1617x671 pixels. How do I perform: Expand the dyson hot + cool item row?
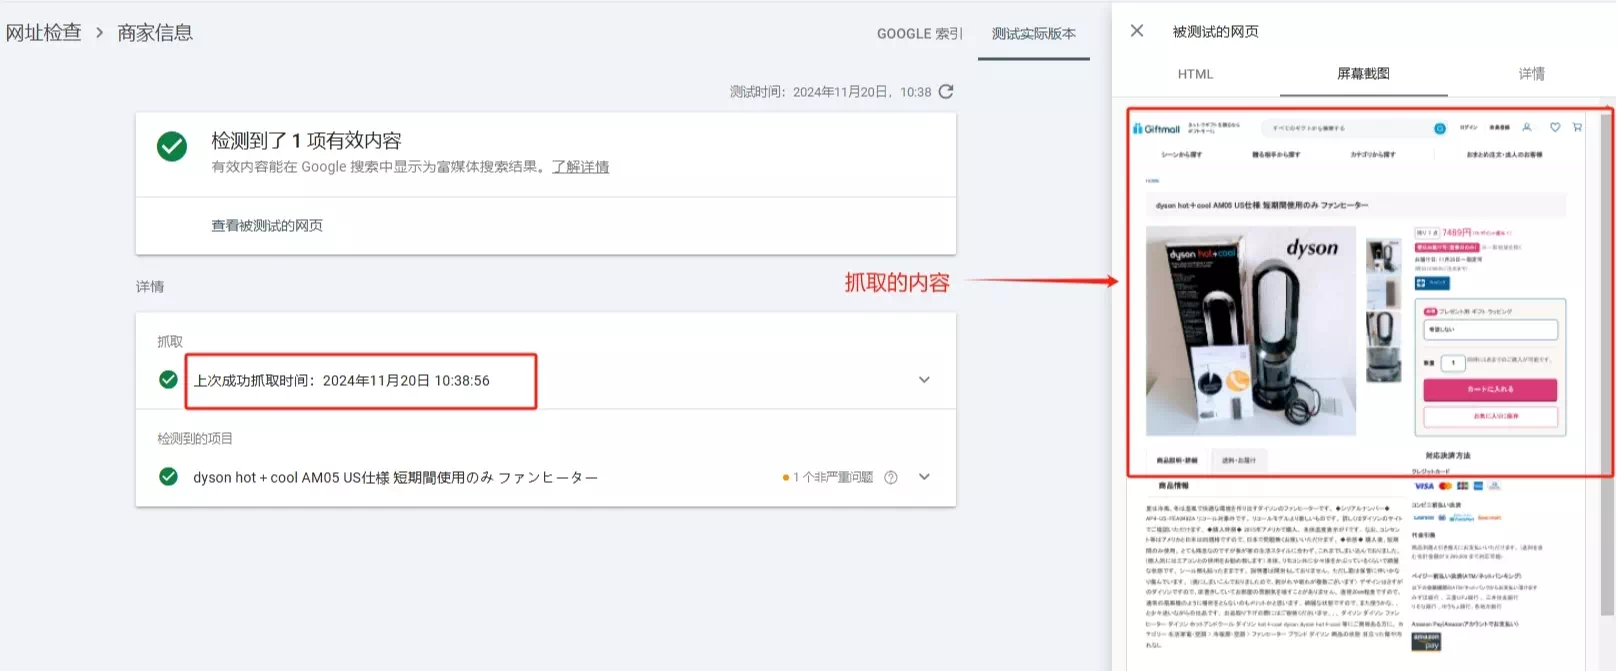click(x=924, y=477)
